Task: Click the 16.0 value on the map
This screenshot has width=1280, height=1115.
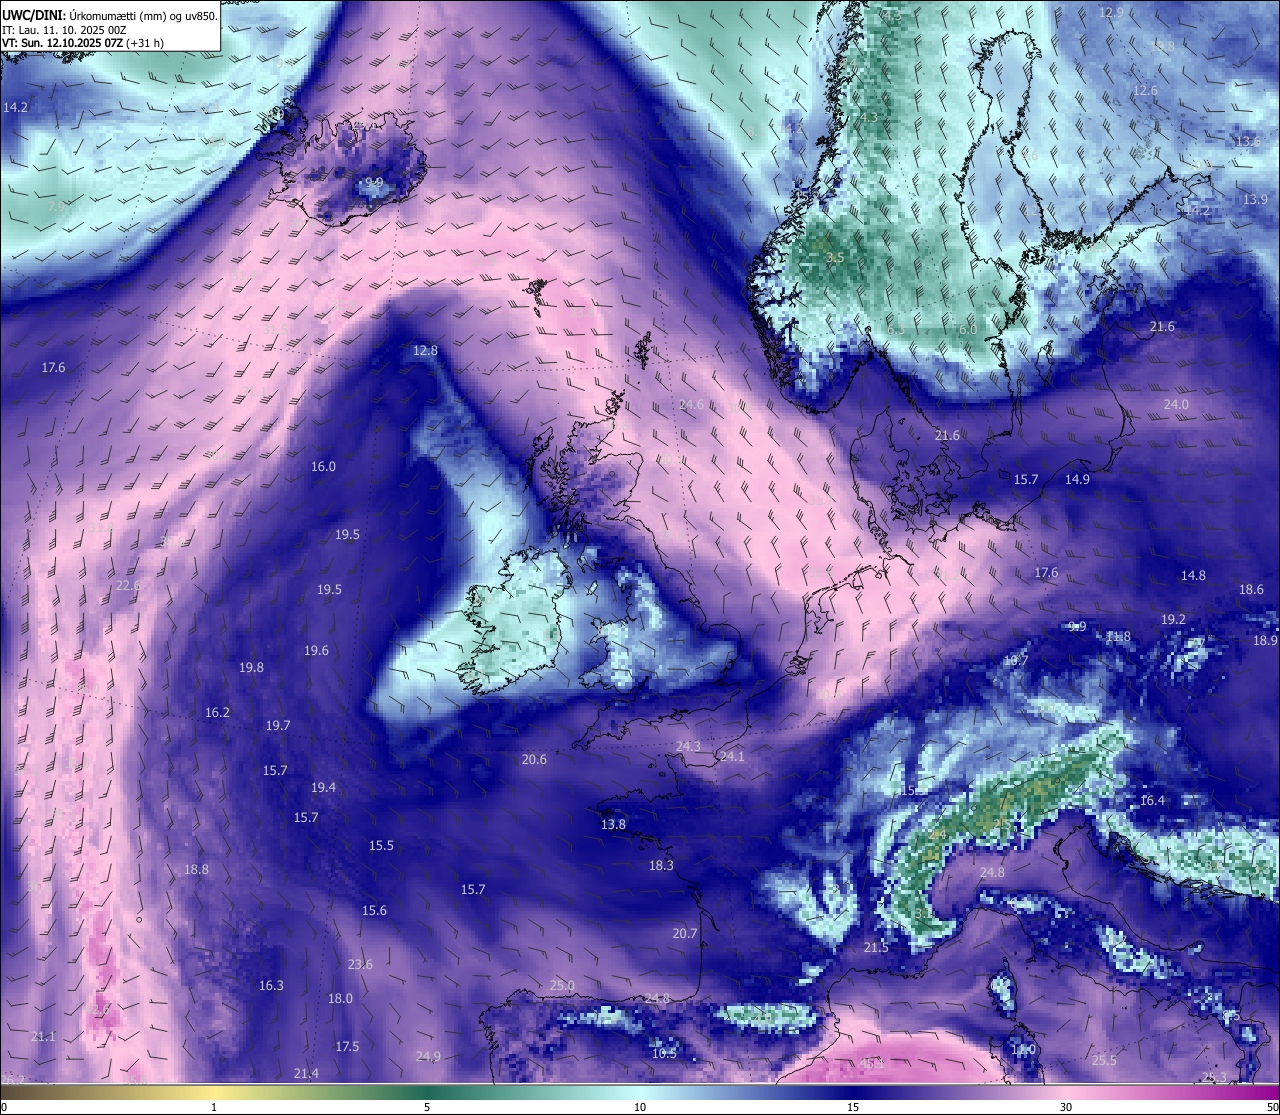Action: click(x=323, y=467)
